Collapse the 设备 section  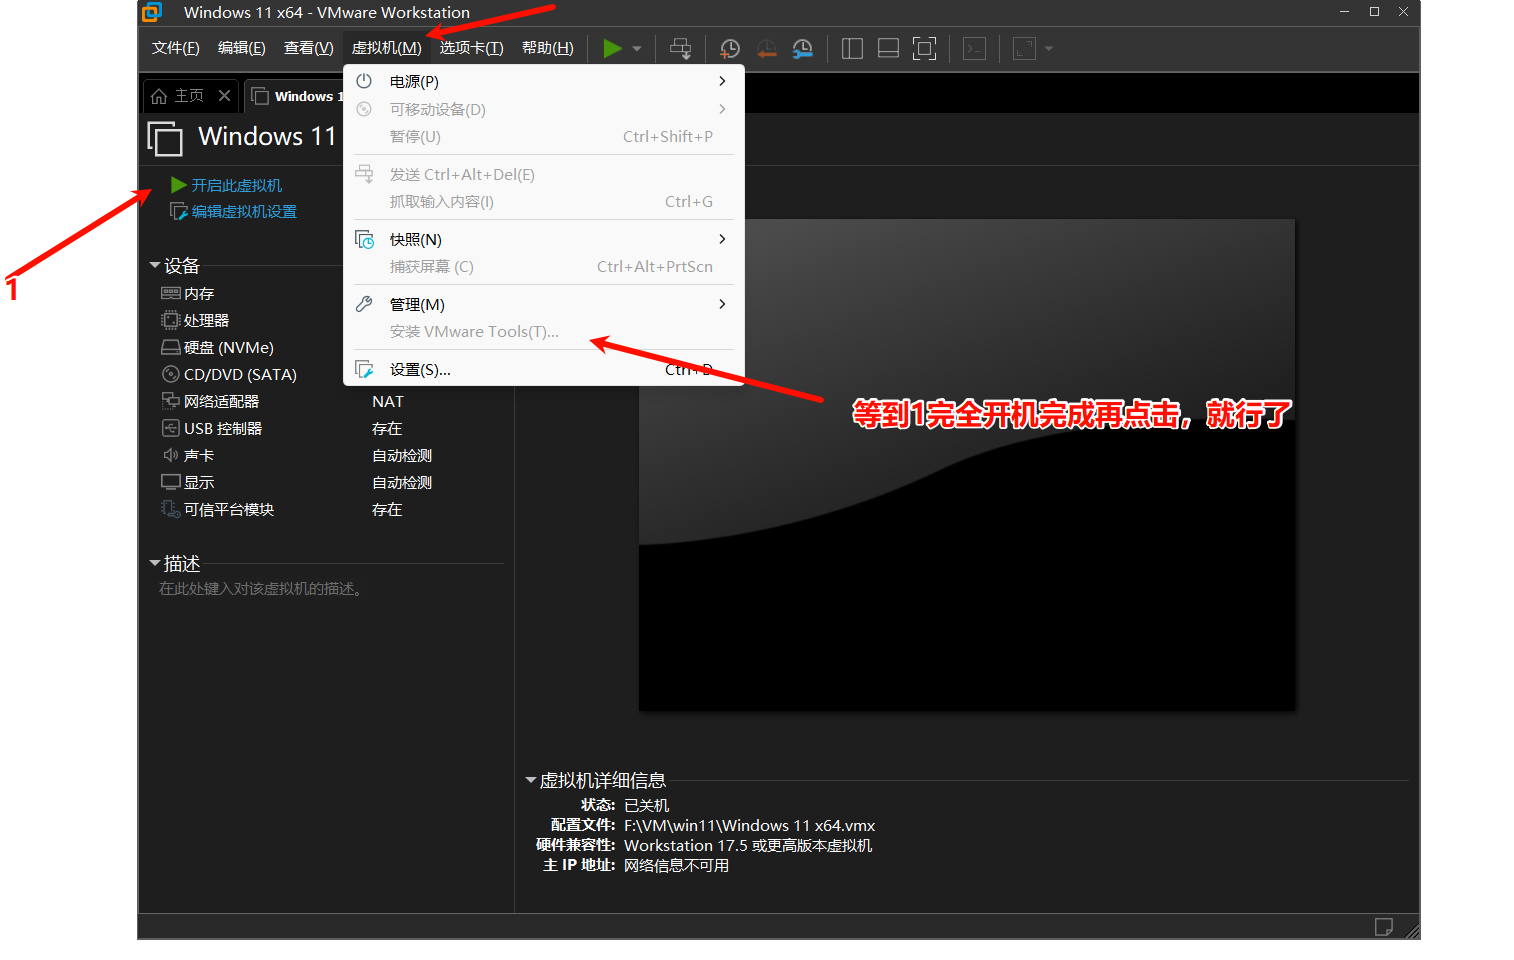155,265
